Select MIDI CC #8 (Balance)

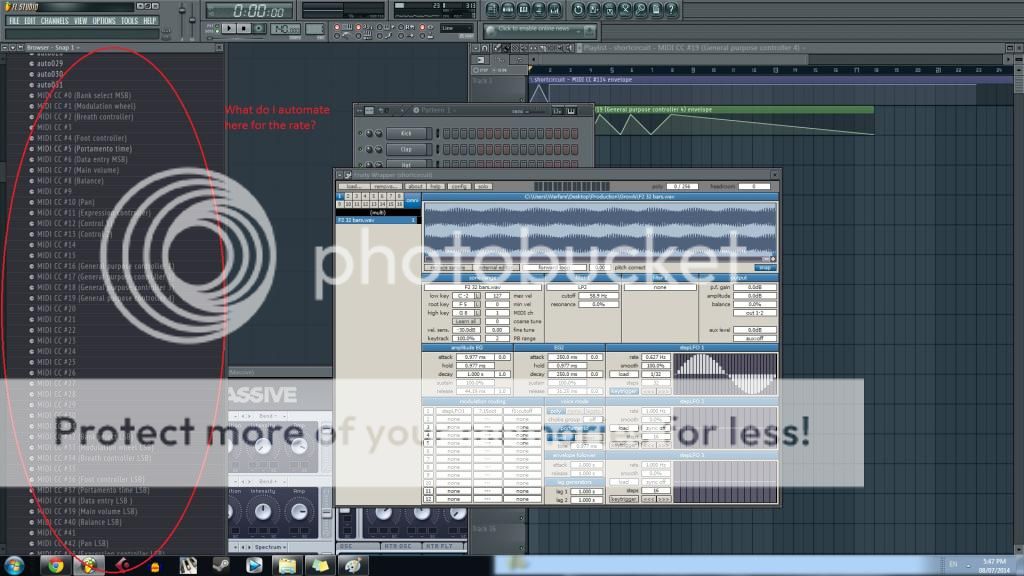click(70, 181)
